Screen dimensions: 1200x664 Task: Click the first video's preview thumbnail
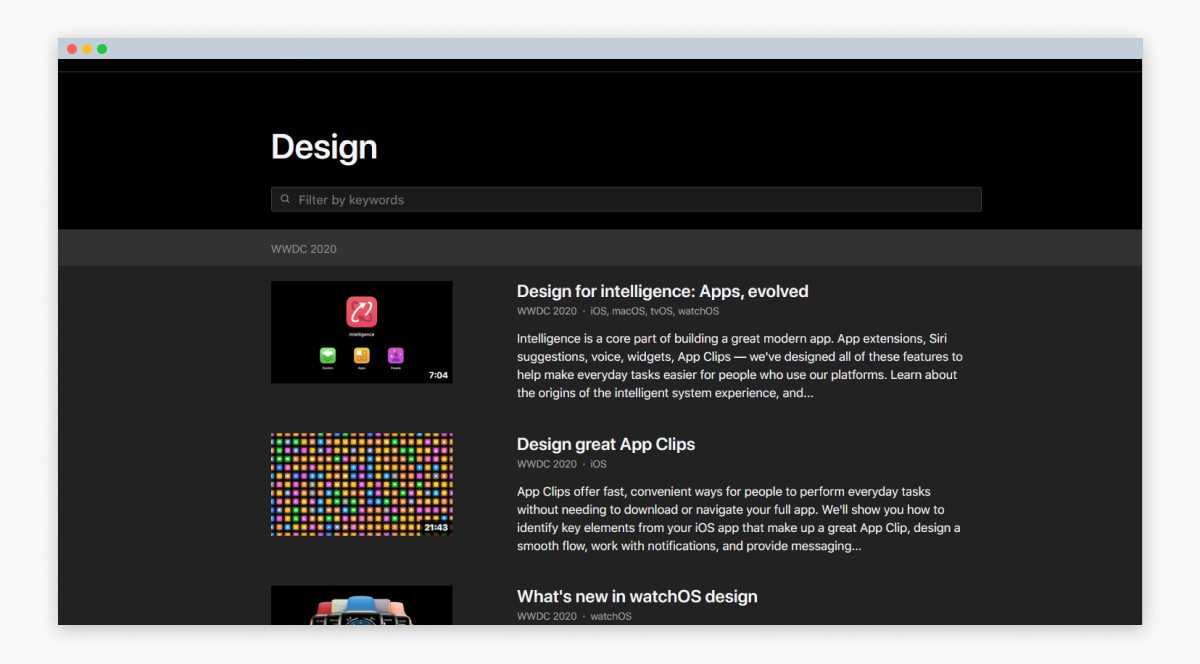point(361,332)
